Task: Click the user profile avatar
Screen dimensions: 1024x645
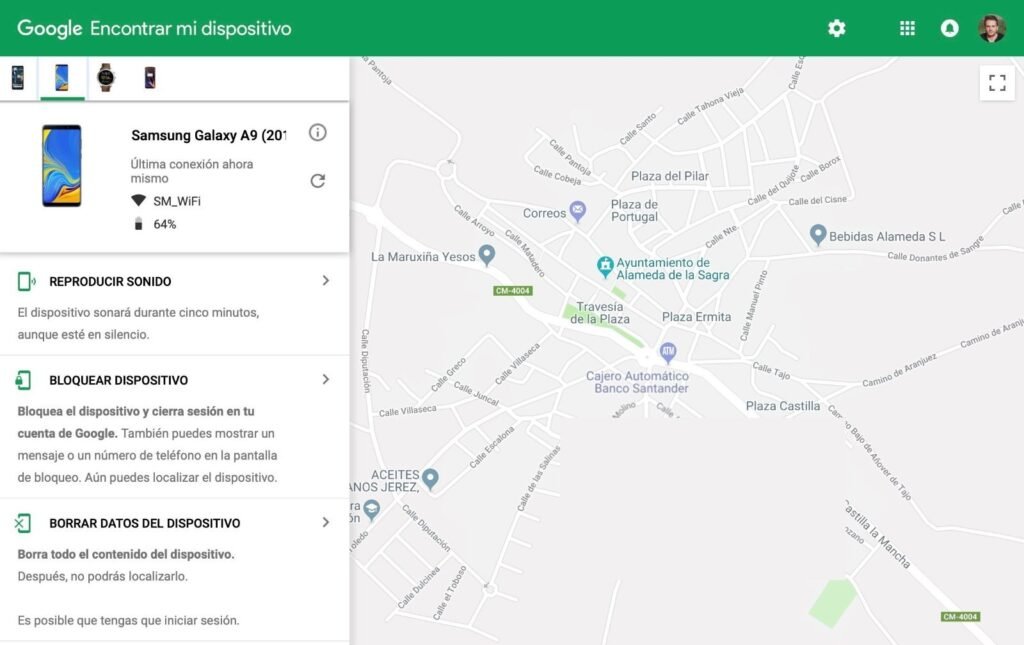Action: [991, 28]
